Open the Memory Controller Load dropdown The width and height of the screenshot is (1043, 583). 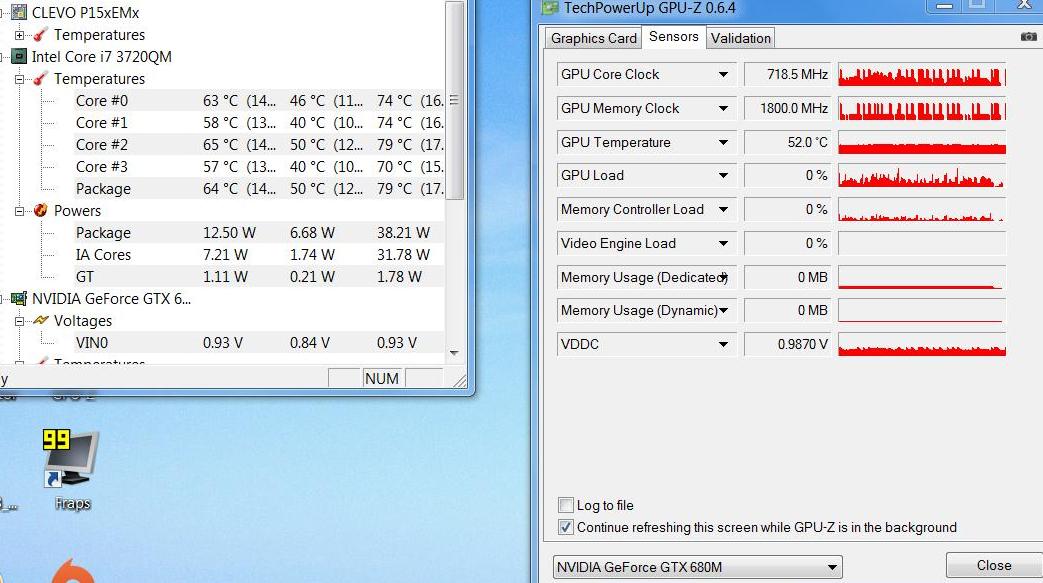coord(723,210)
